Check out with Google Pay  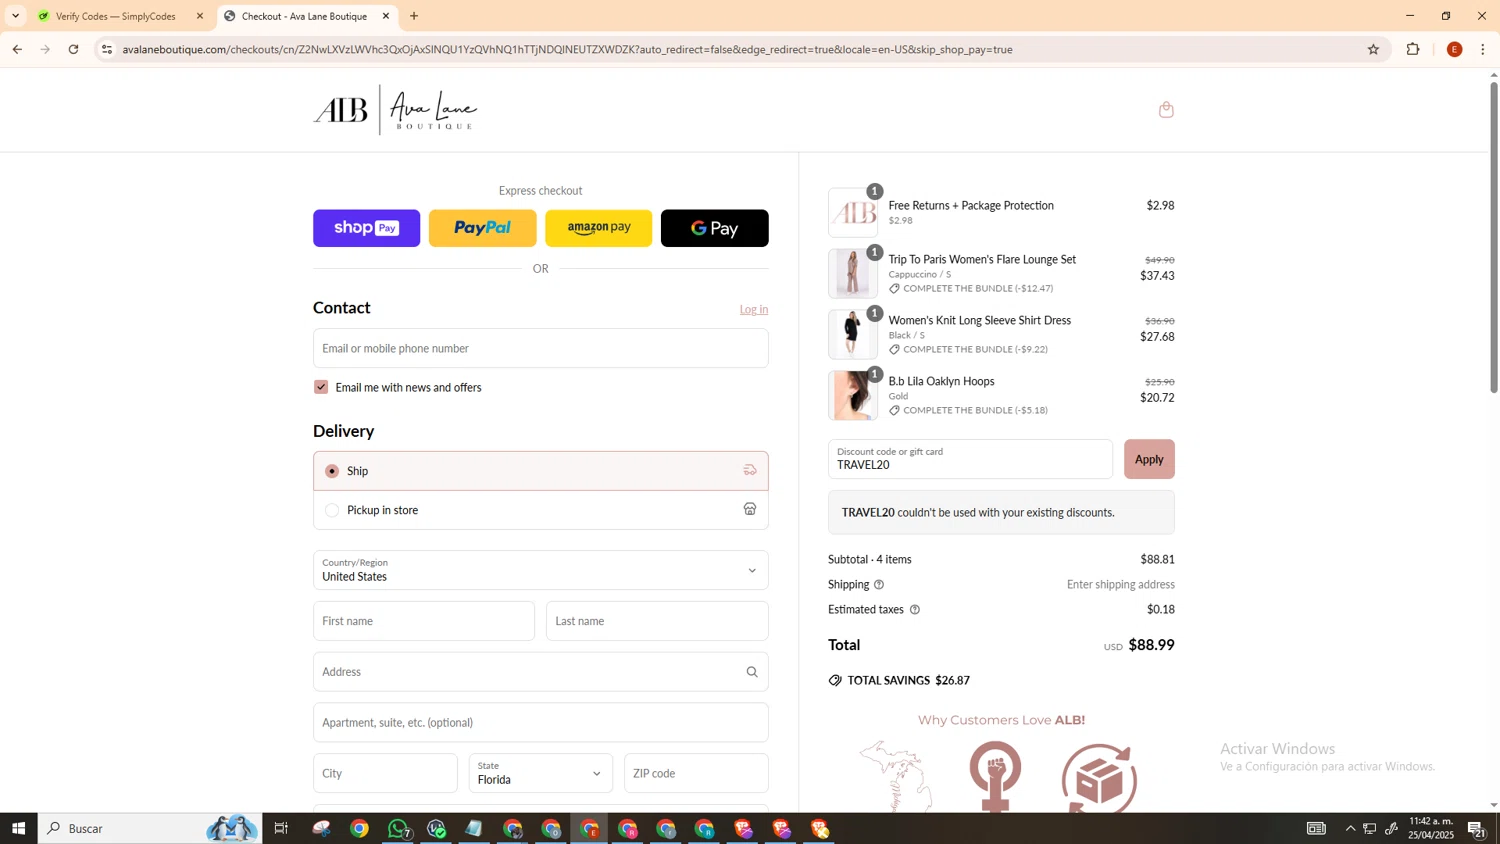coord(714,228)
